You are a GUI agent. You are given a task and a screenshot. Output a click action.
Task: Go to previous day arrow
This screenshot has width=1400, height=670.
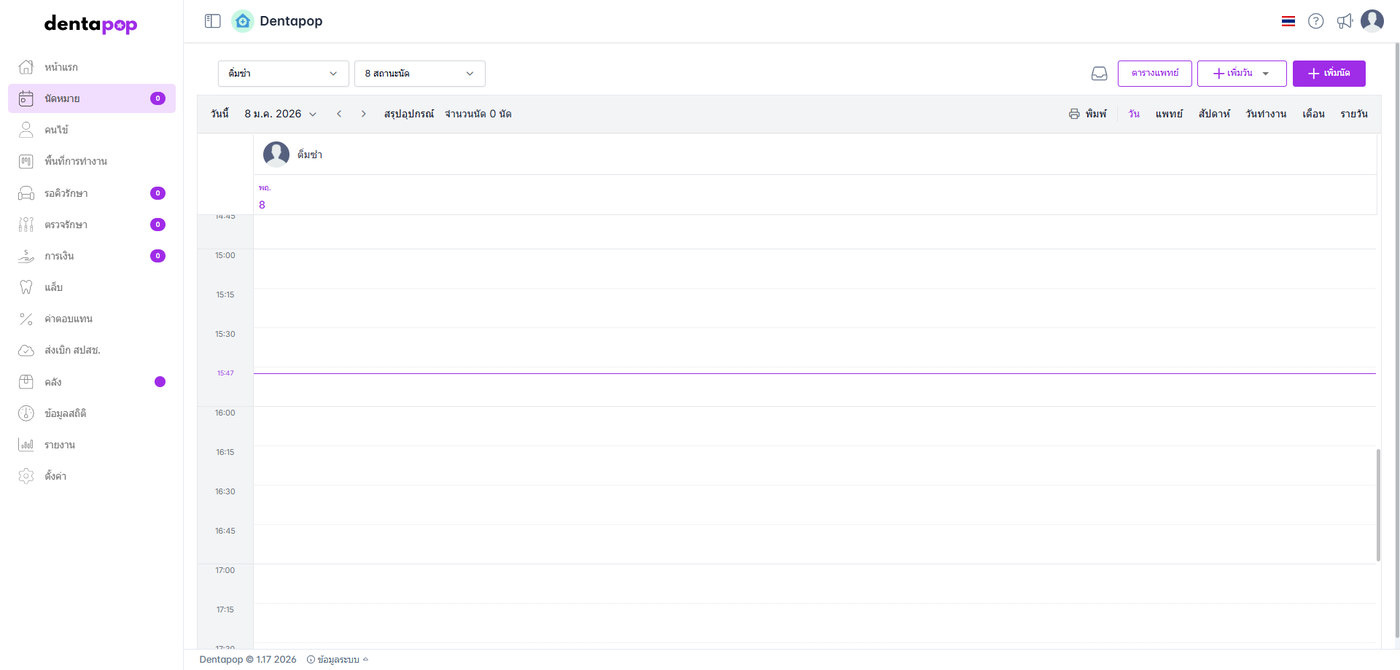339,114
